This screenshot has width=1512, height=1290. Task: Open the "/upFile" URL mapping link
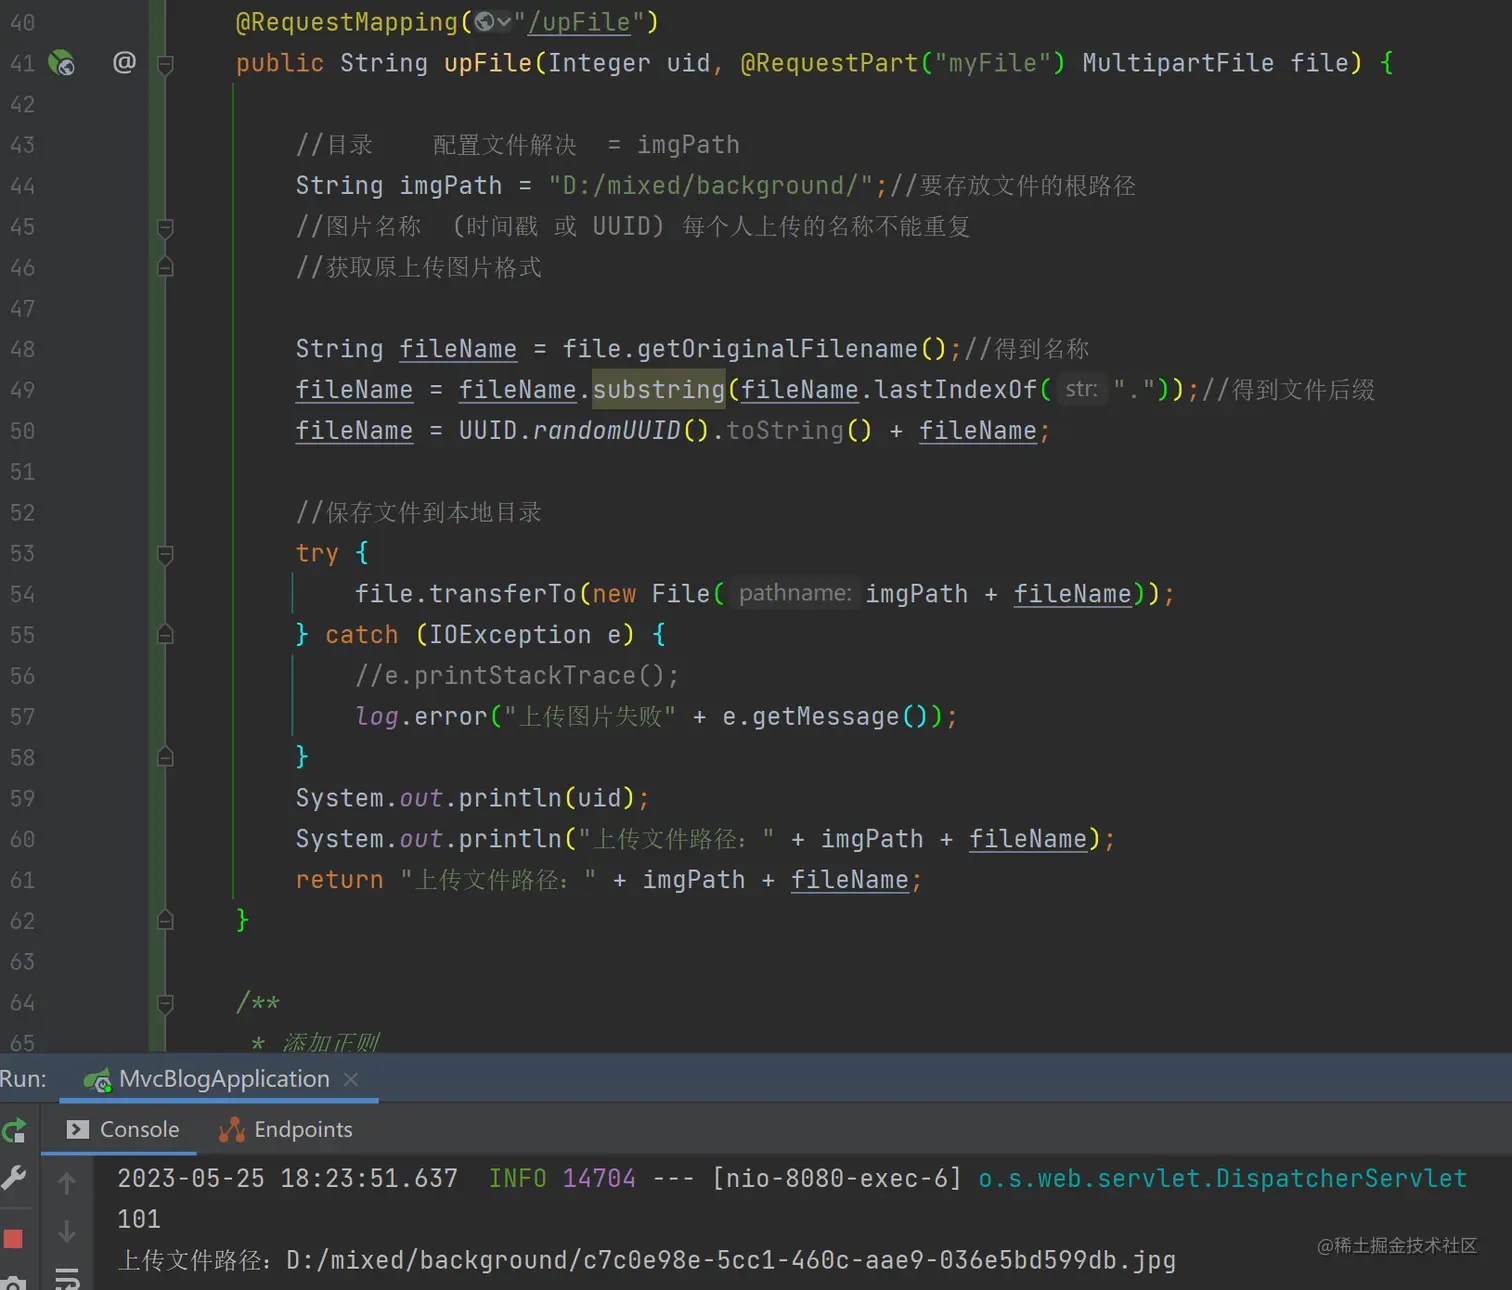coord(579,22)
